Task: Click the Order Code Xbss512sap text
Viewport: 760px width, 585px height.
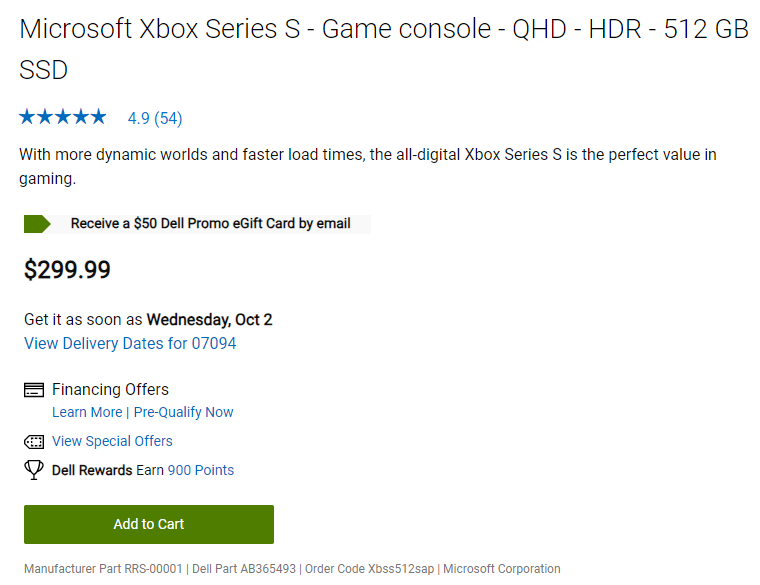Action: (369, 569)
